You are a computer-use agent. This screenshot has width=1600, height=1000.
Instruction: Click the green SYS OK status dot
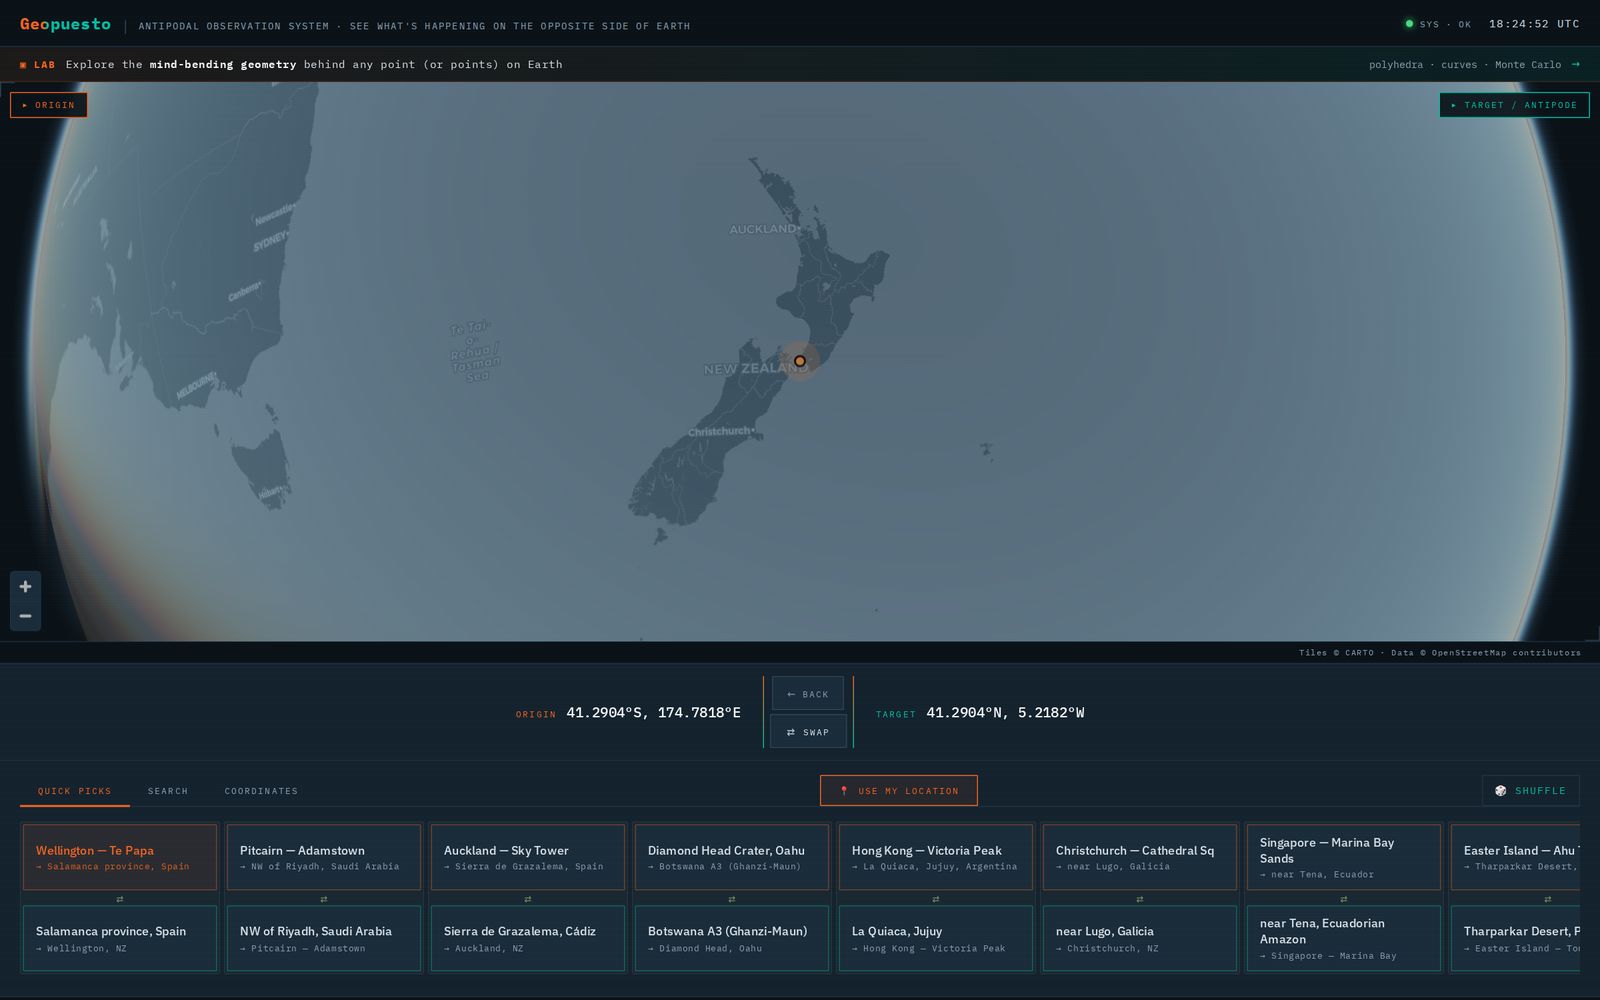[1409, 24]
